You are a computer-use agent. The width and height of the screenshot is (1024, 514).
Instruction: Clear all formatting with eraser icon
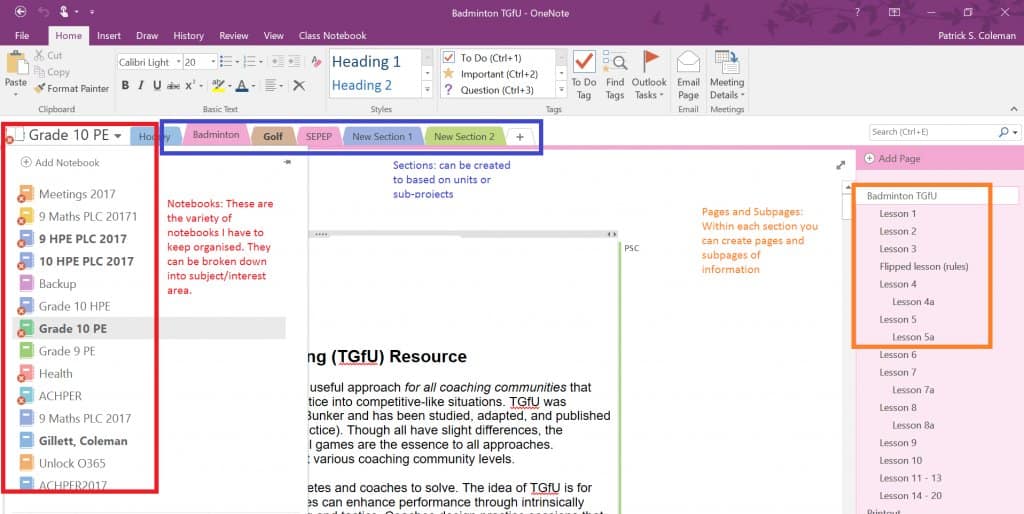pos(317,61)
